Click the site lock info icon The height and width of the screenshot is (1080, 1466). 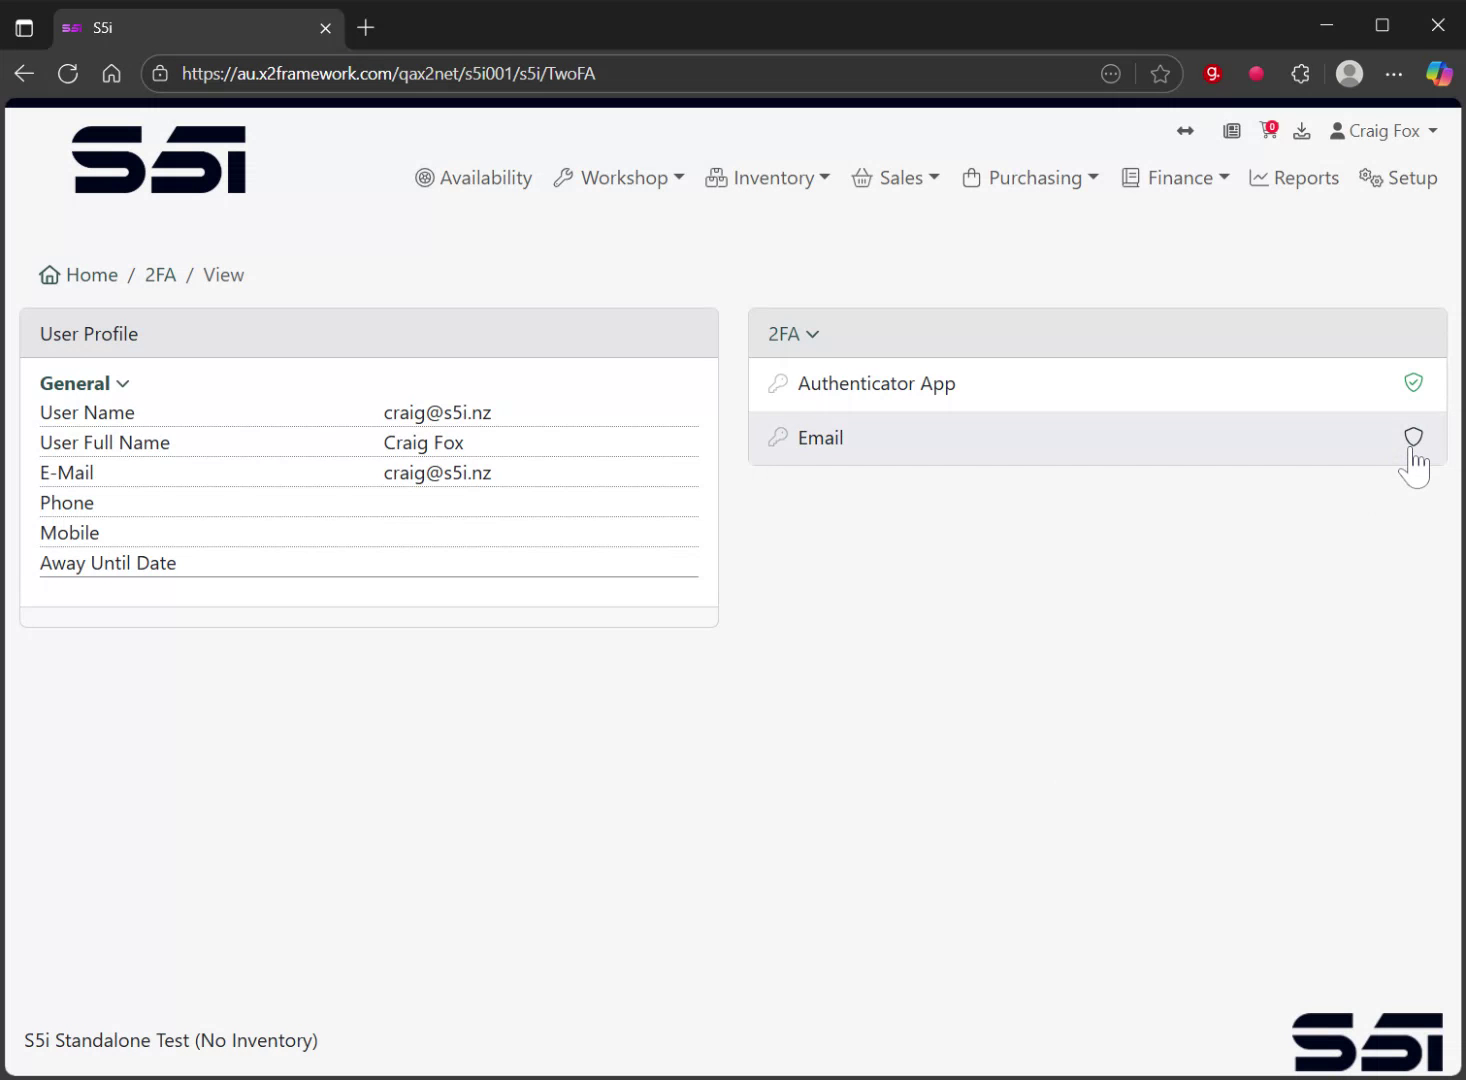[x=160, y=73]
